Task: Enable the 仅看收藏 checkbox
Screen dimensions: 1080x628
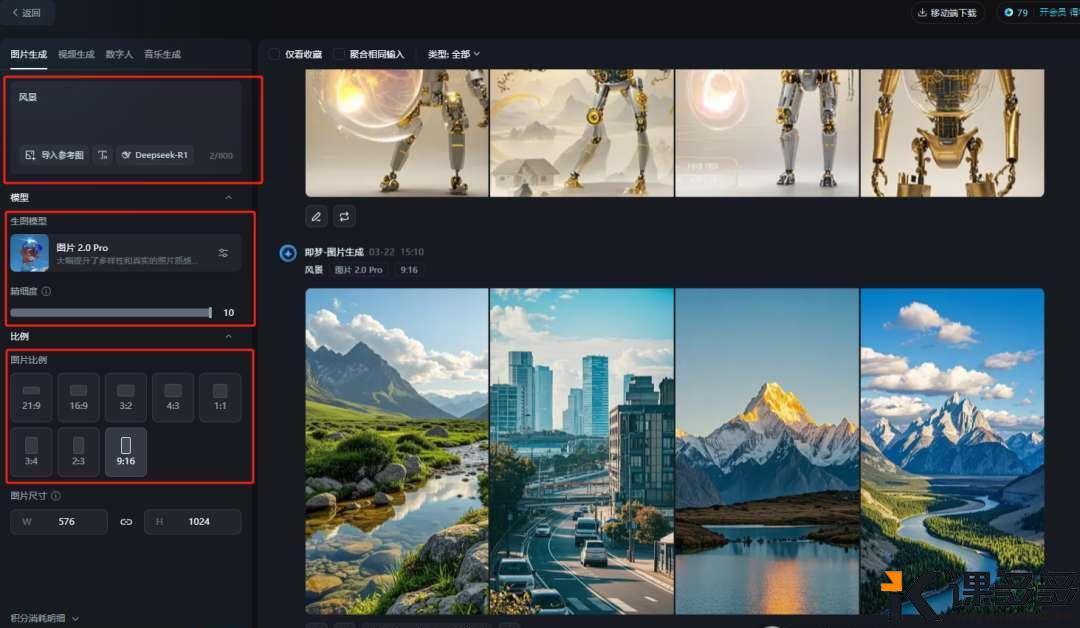Action: pyautogui.click(x=275, y=54)
